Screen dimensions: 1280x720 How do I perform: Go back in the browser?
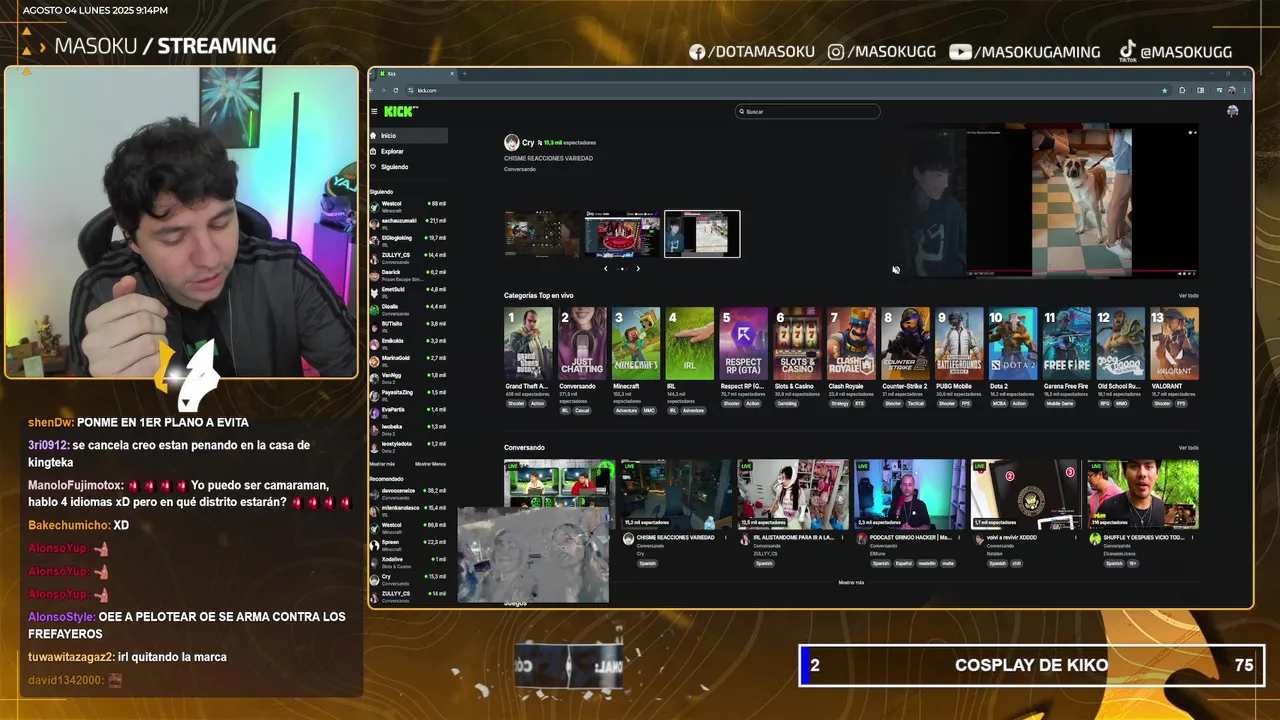click(372, 90)
